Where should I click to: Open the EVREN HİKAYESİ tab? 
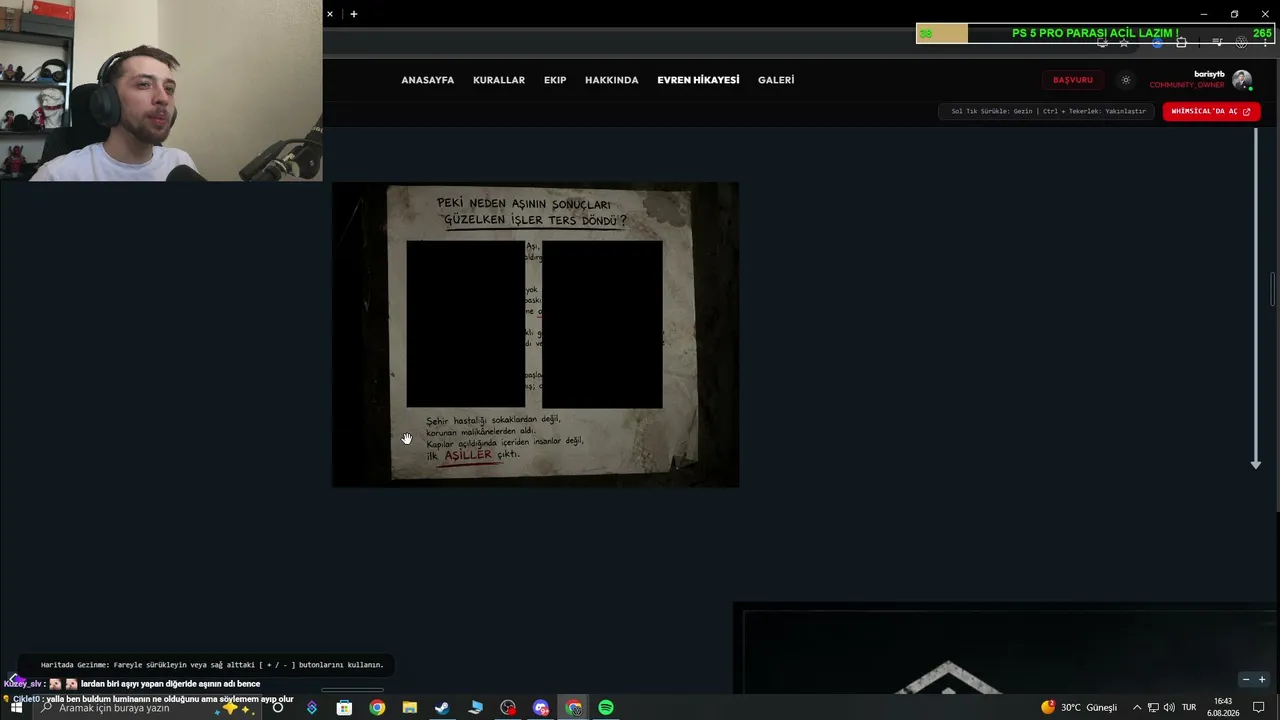pyautogui.click(x=698, y=80)
